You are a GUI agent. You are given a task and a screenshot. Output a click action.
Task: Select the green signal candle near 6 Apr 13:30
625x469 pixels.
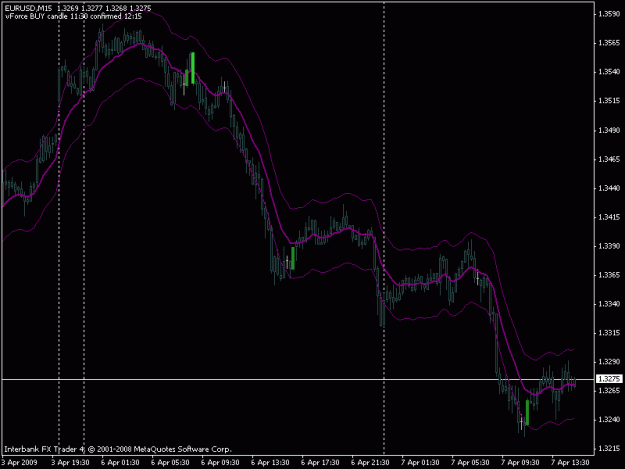point(293,258)
